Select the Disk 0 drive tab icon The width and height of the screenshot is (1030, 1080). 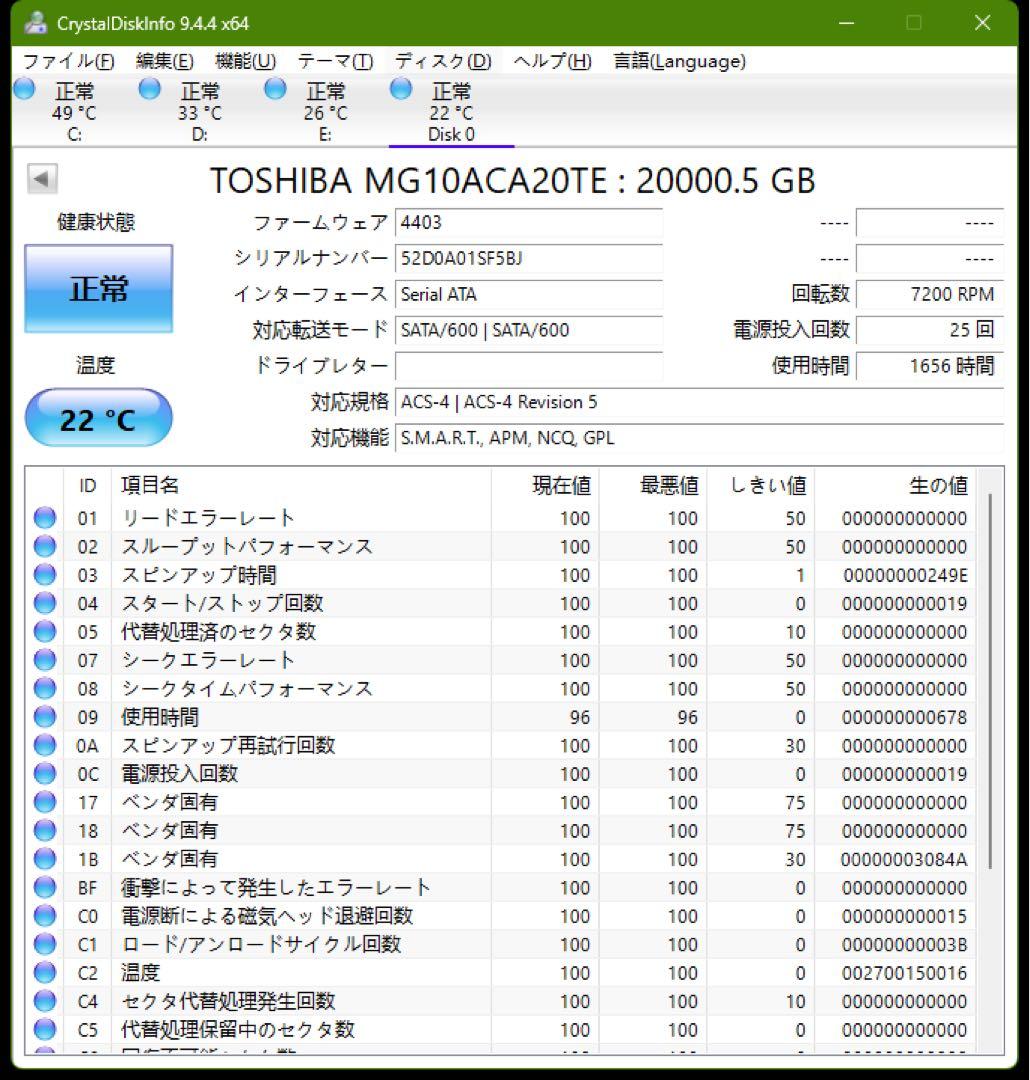(x=399, y=89)
